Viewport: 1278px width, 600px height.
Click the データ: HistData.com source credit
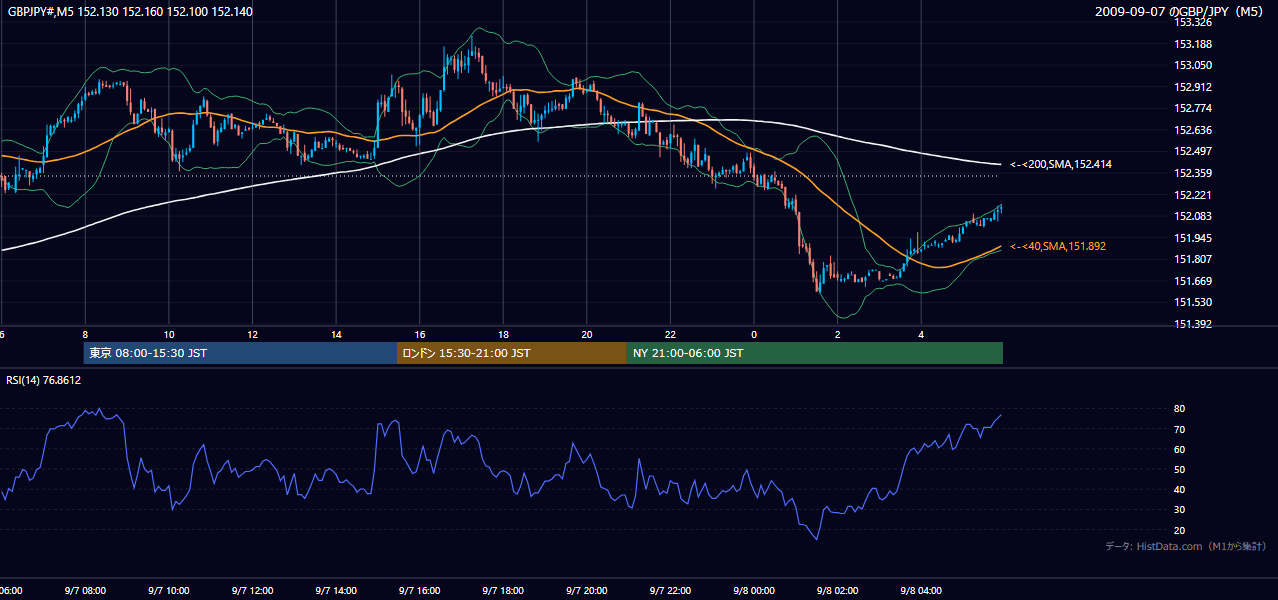1186,546
